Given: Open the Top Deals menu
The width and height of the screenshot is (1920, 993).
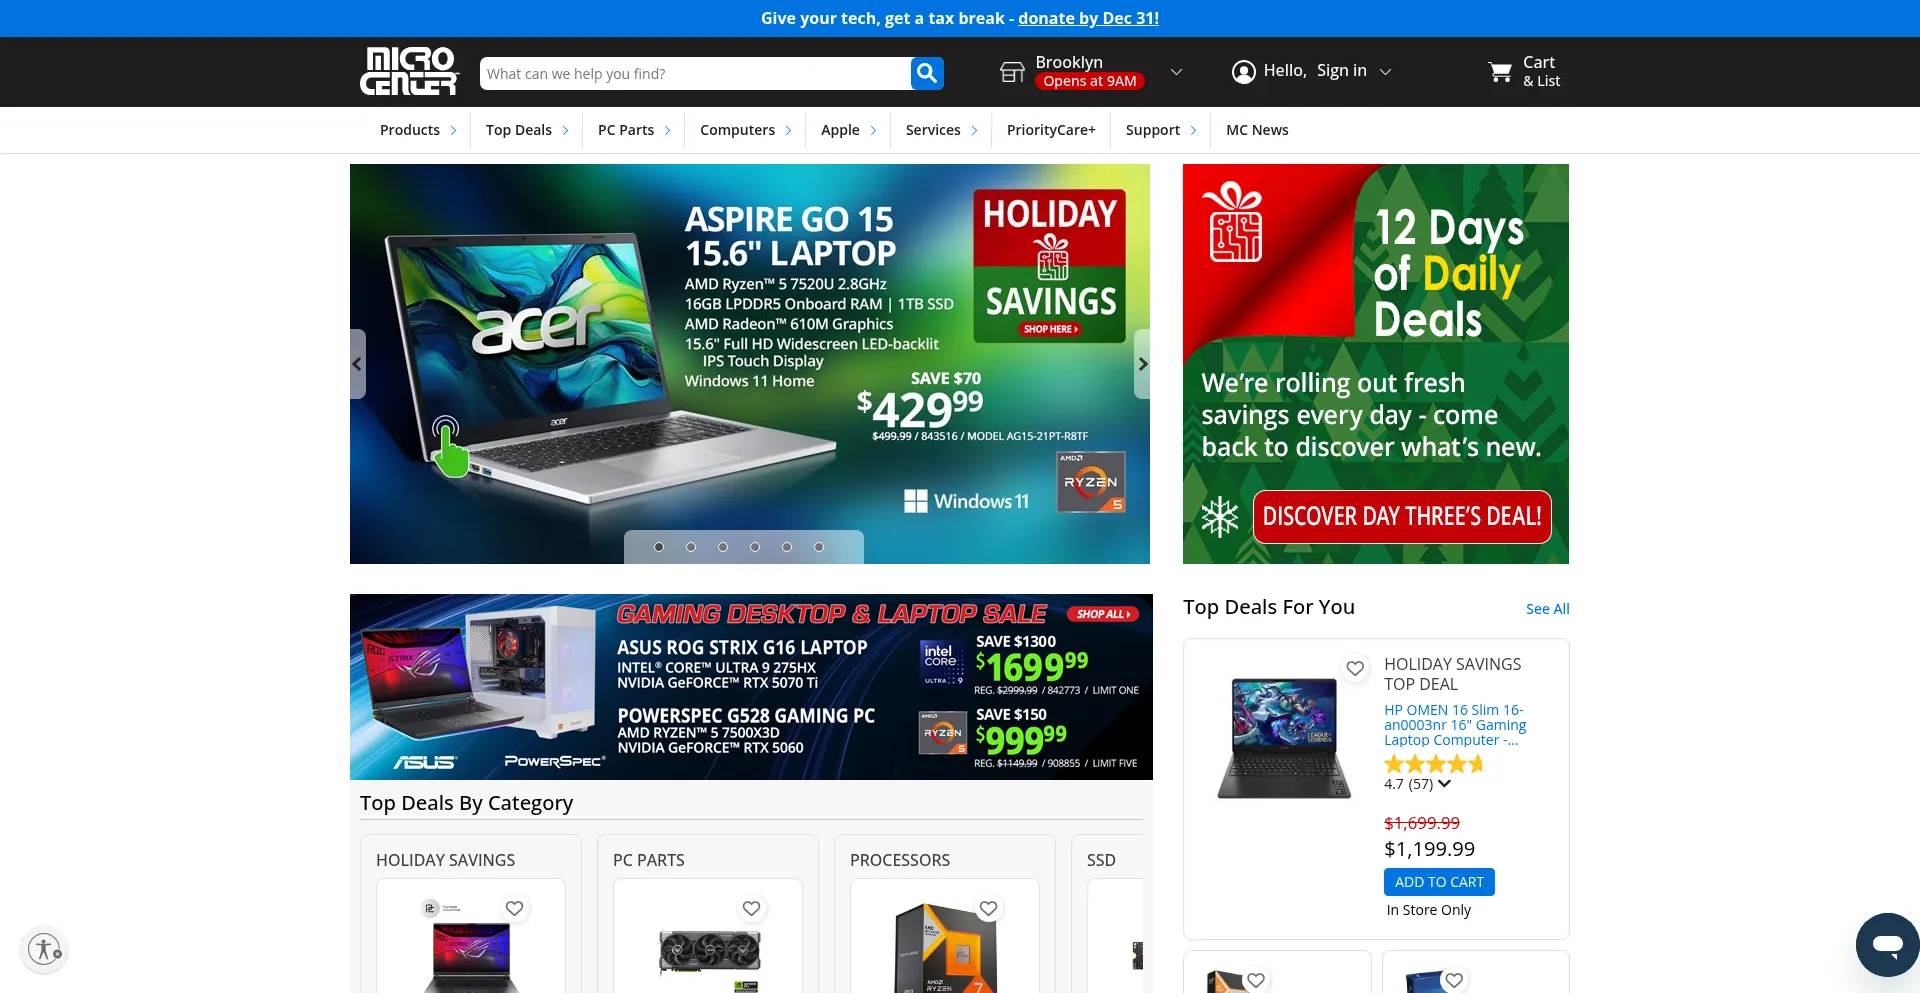Looking at the screenshot, I should coord(518,129).
